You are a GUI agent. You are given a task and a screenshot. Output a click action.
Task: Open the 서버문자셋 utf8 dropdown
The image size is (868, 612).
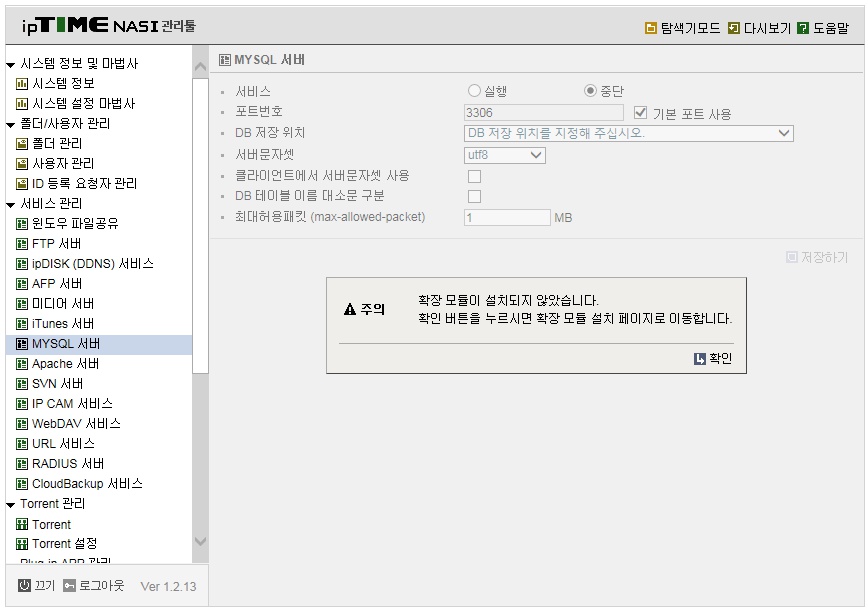coord(505,155)
